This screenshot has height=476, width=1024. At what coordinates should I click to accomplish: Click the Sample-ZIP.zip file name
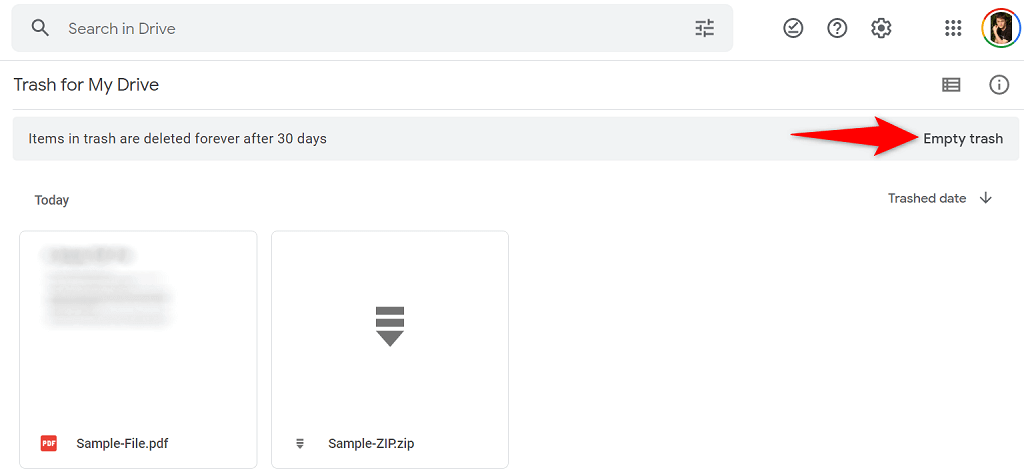[371, 443]
